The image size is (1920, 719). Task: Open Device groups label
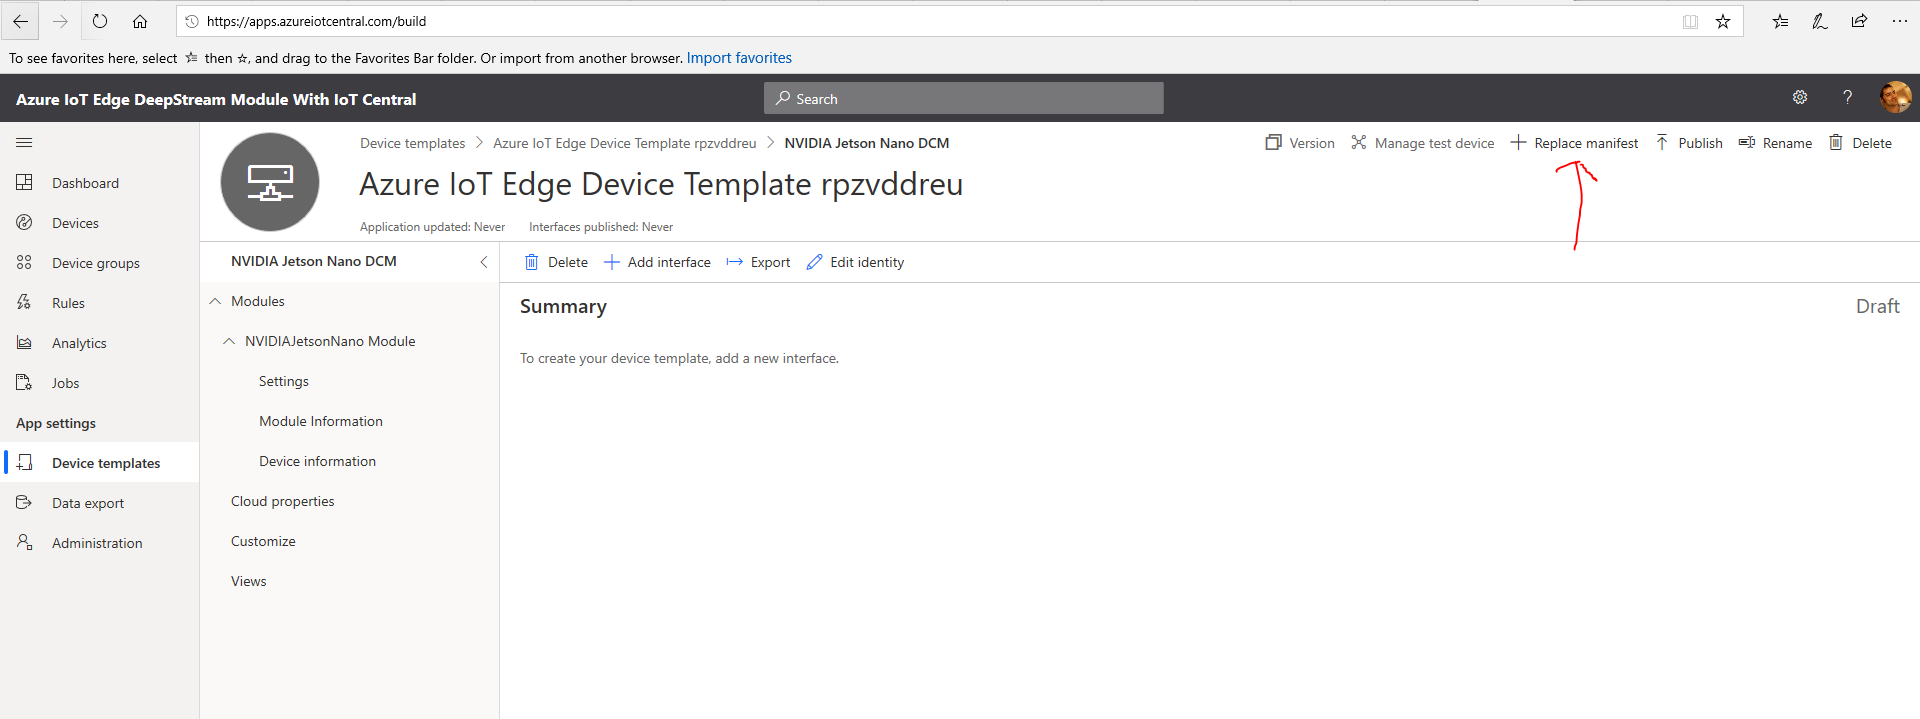[x=96, y=263]
